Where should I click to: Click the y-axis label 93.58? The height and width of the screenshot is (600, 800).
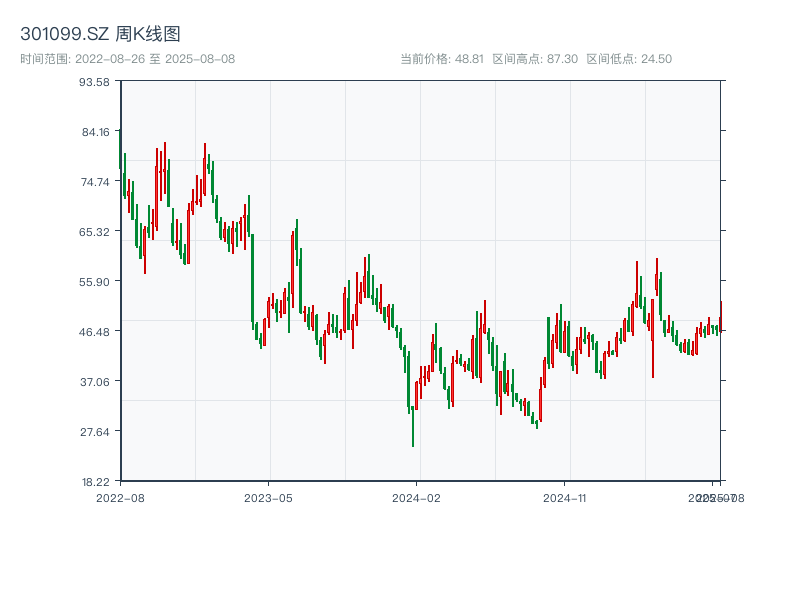coord(94,82)
